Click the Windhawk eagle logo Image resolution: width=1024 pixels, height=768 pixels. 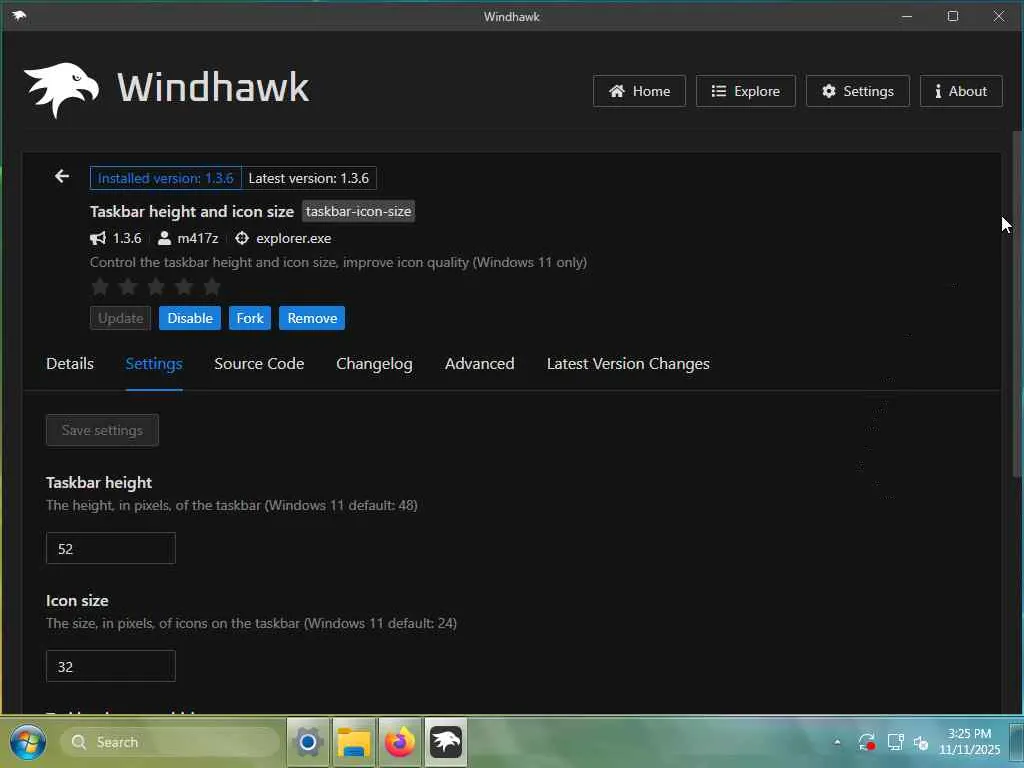pyautogui.click(x=61, y=89)
